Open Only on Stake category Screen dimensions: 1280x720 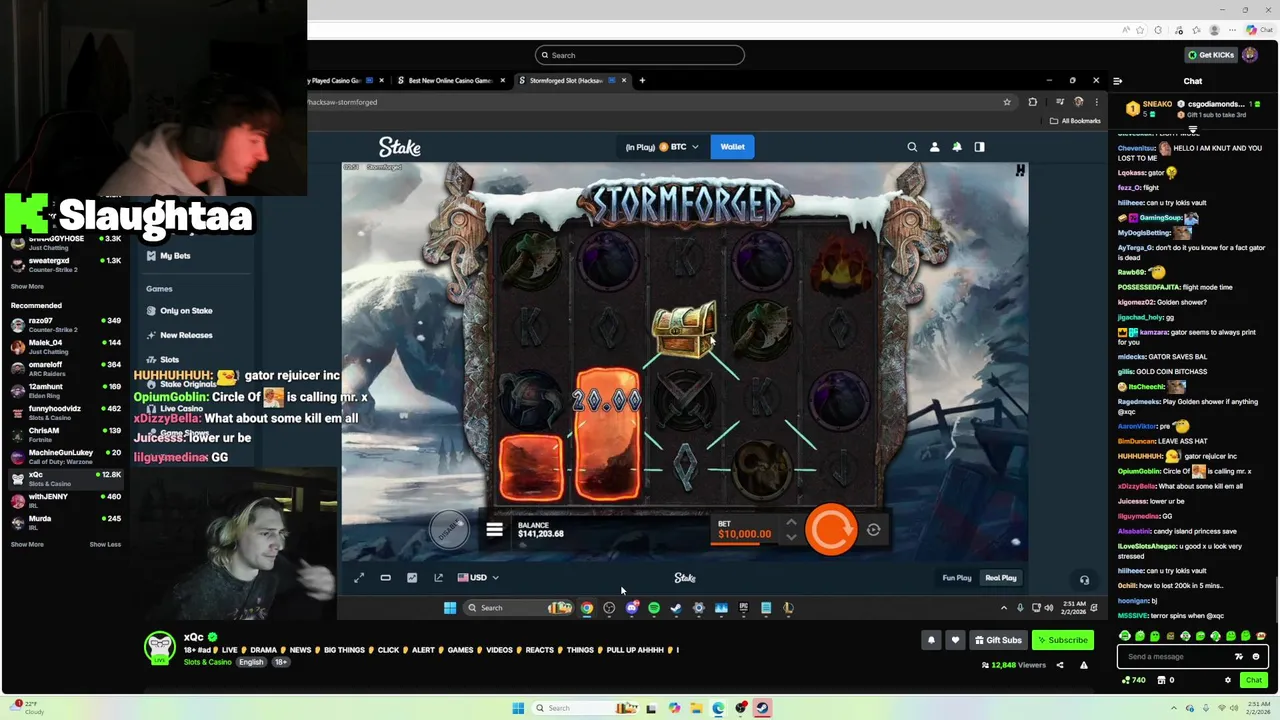(x=180, y=311)
